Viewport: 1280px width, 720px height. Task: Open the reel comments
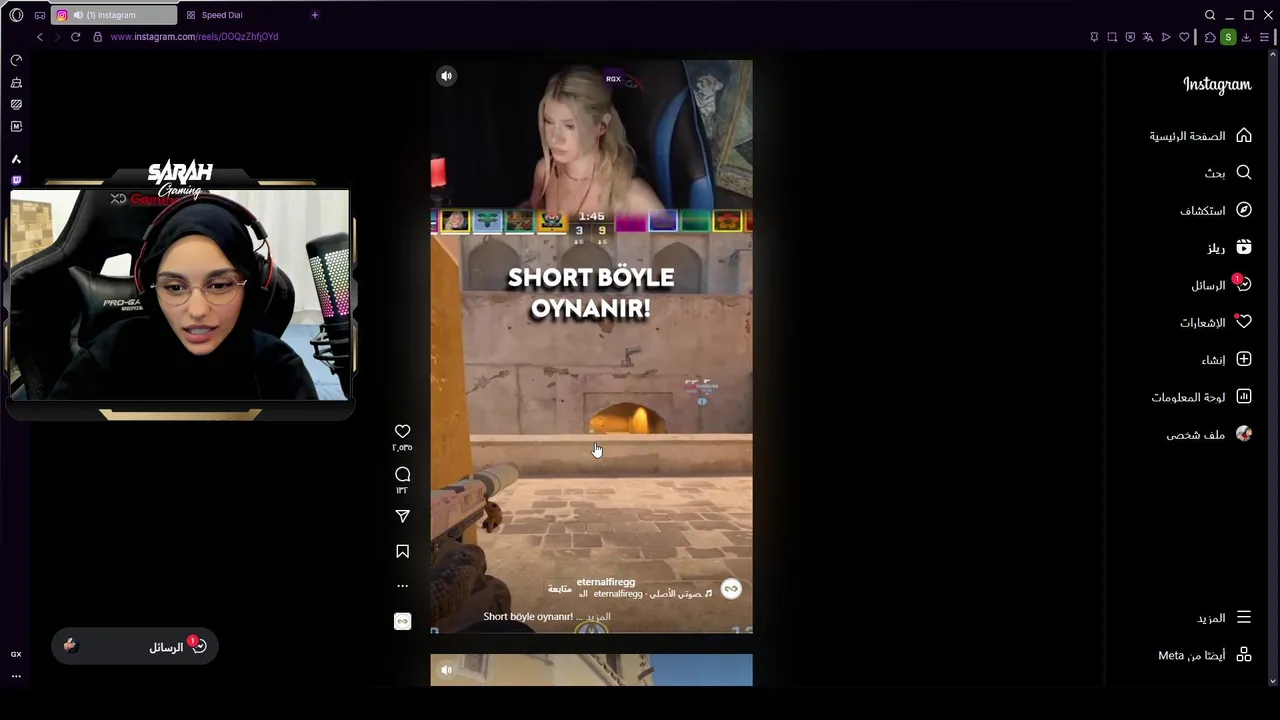402,474
